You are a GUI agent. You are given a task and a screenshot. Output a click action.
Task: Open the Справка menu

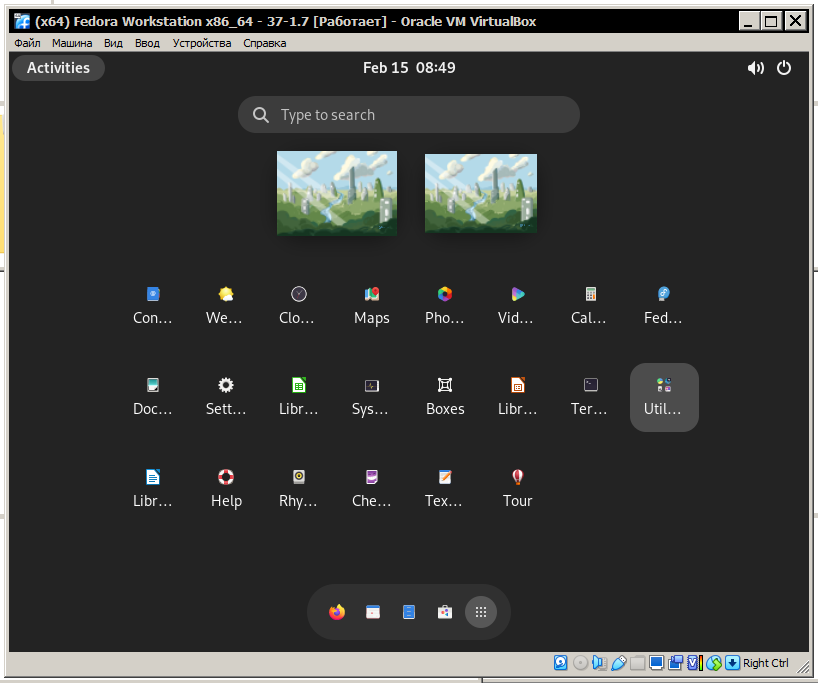pyautogui.click(x=264, y=43)
